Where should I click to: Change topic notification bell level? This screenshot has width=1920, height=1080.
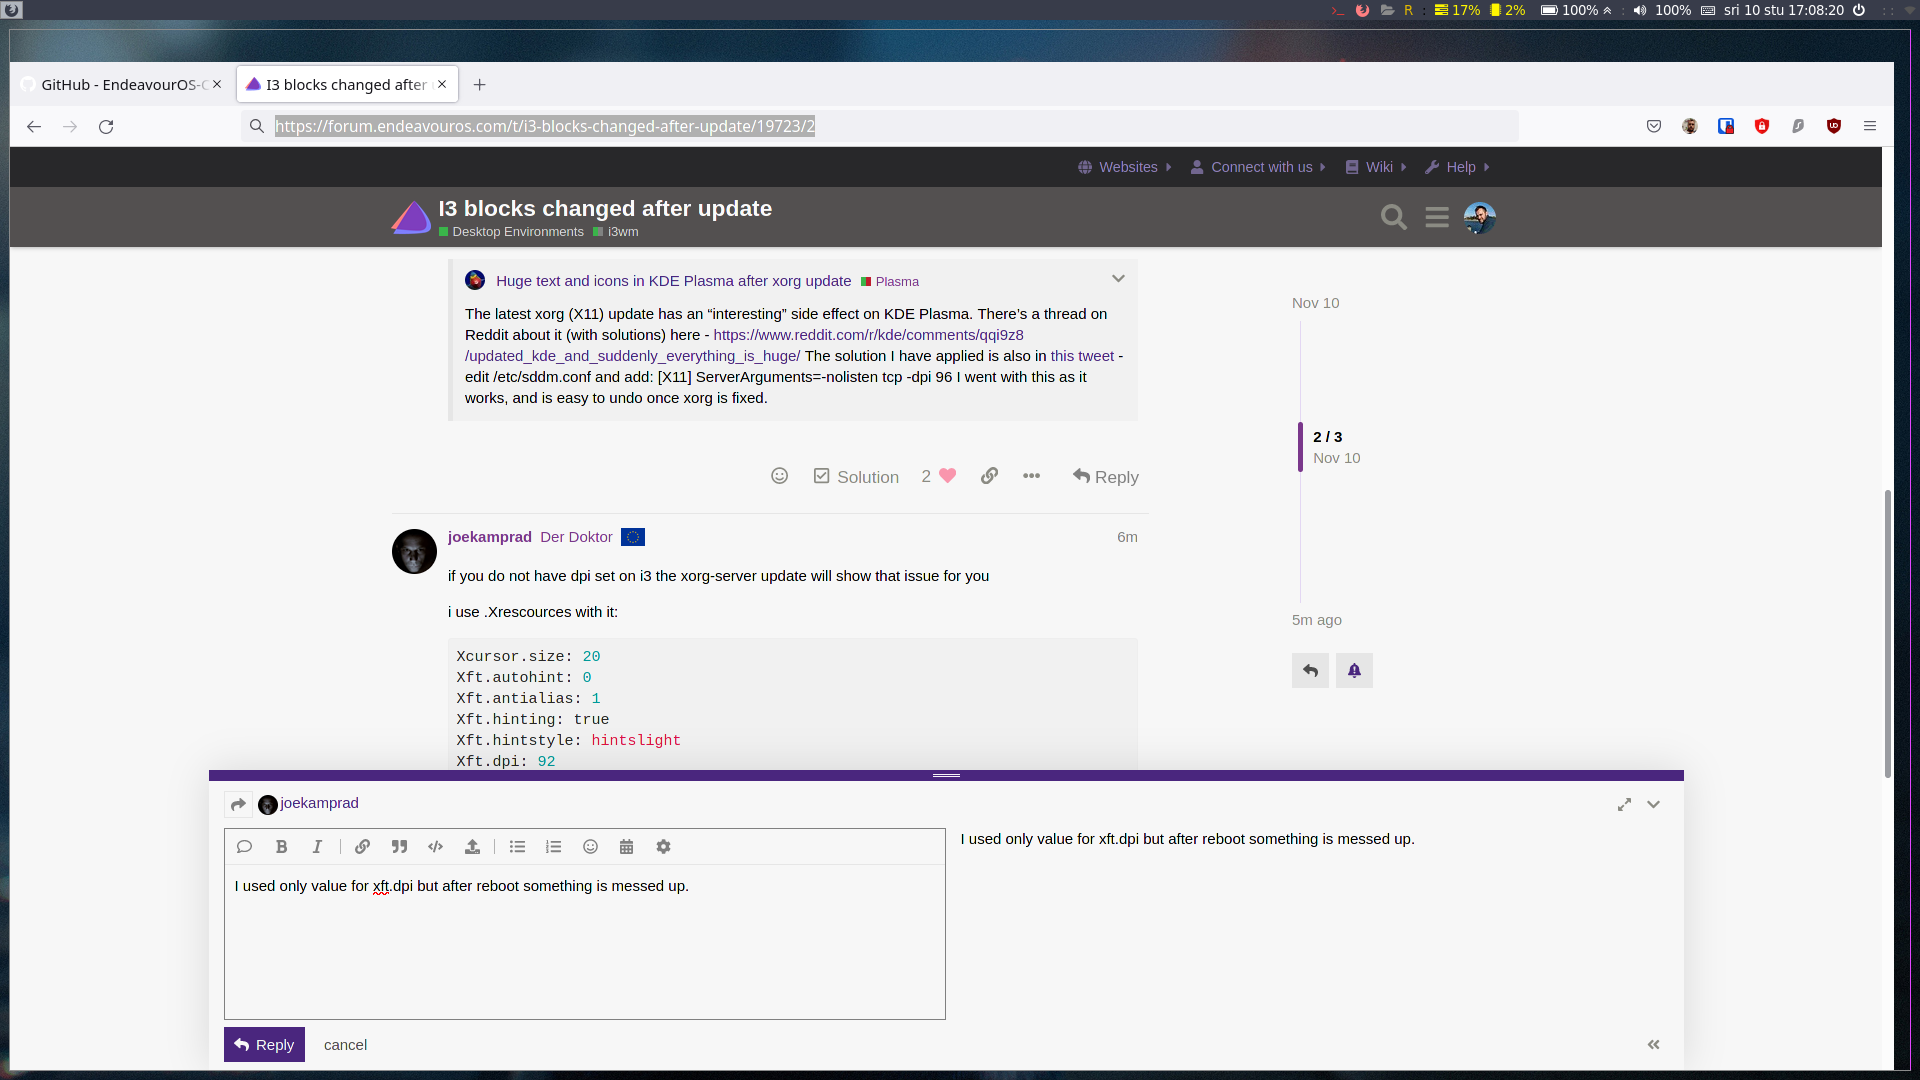tap(1354, 670)
